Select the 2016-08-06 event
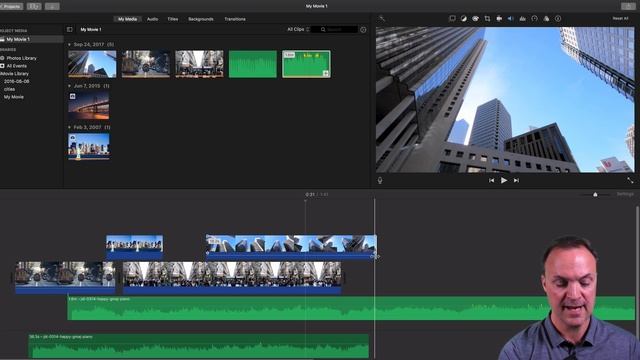Screen dimensions: 640x360 coord(16,81)
